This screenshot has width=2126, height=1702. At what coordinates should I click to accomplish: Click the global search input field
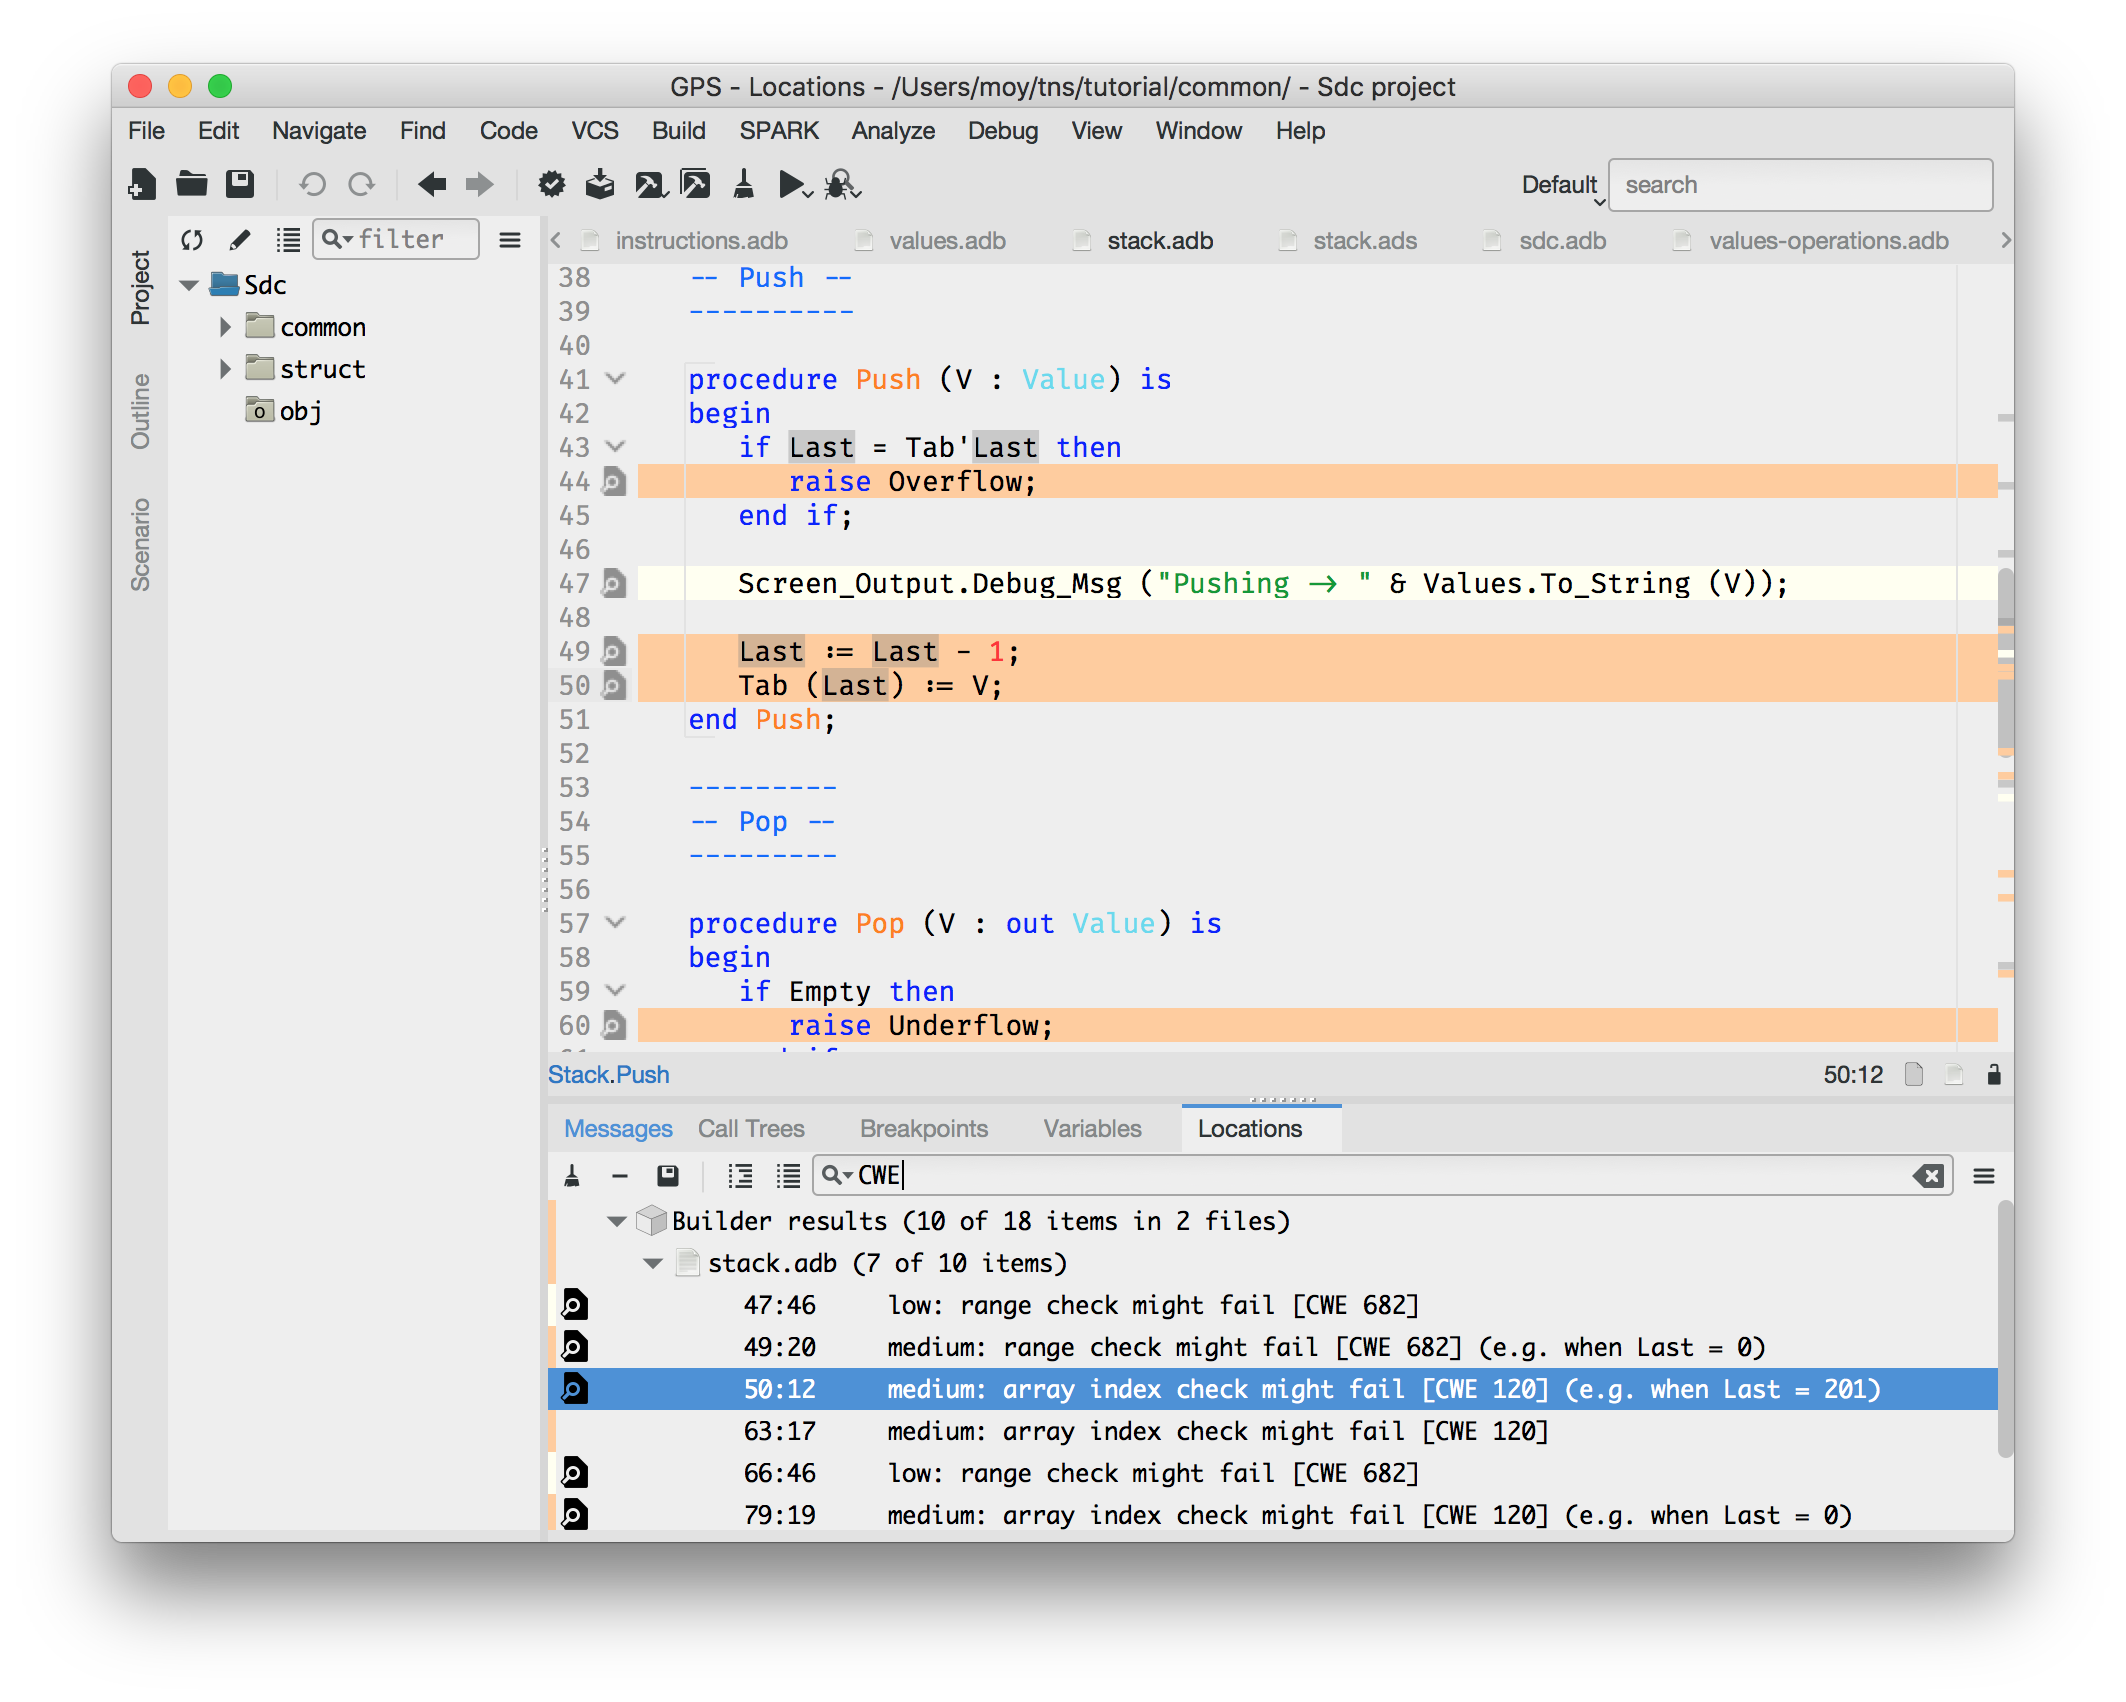click(x=1800, y=185)
